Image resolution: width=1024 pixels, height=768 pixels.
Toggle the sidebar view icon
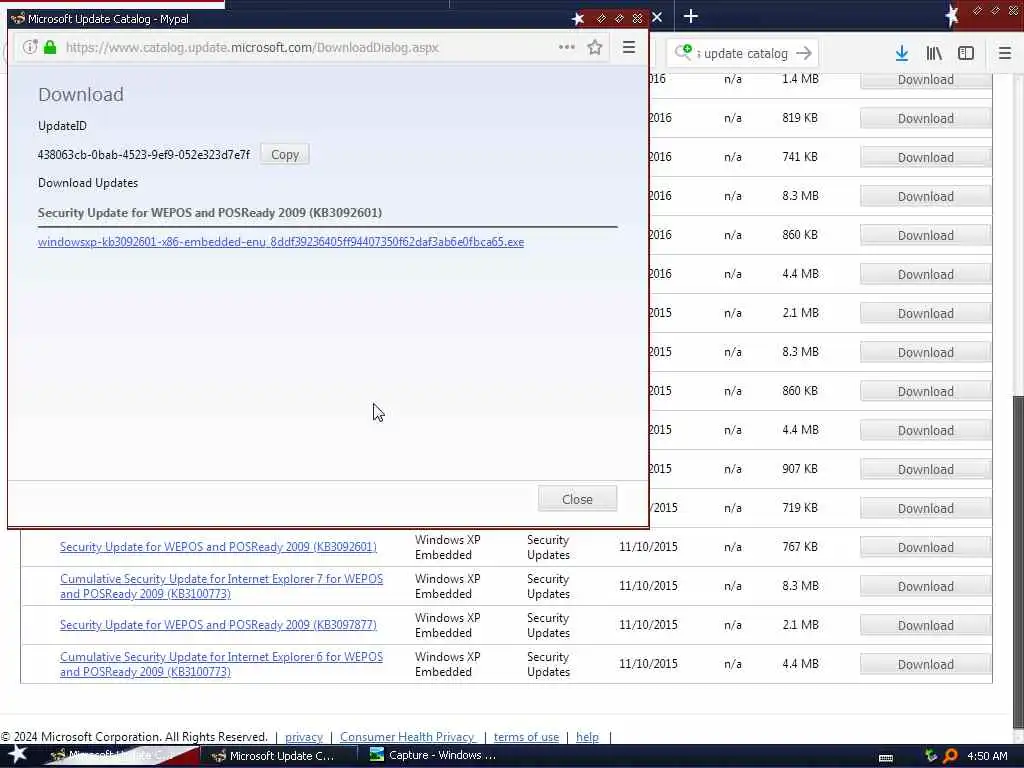coord(966,54)
